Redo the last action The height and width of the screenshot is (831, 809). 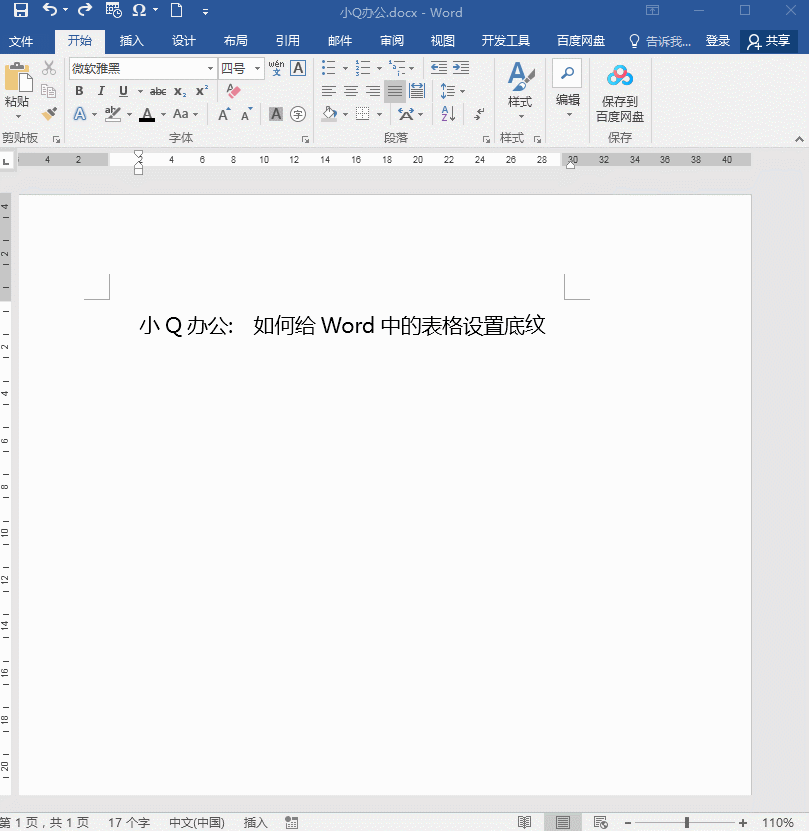pos(85,10)
